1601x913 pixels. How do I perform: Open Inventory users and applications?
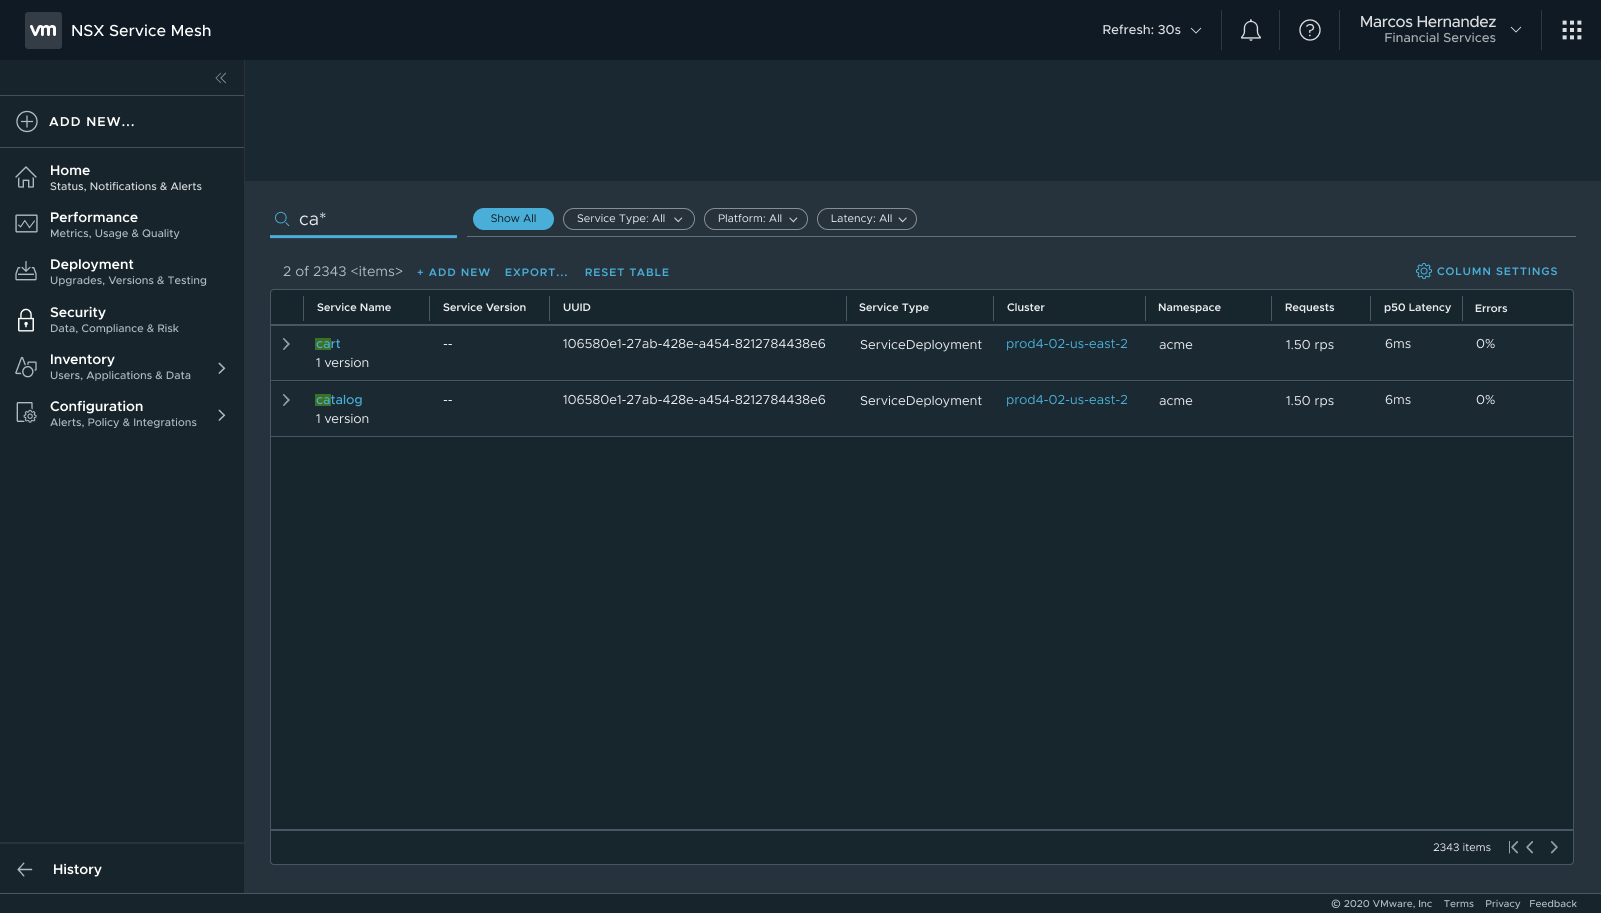tap(120, 367)
